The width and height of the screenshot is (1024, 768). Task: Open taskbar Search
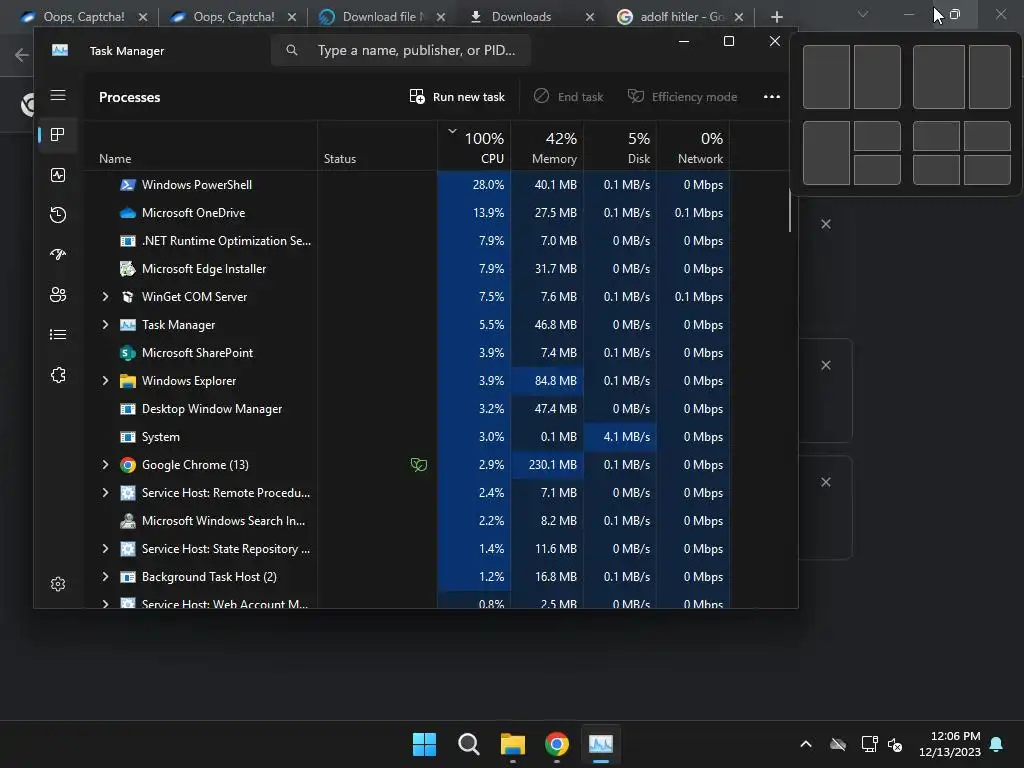(x=468, y=744)
